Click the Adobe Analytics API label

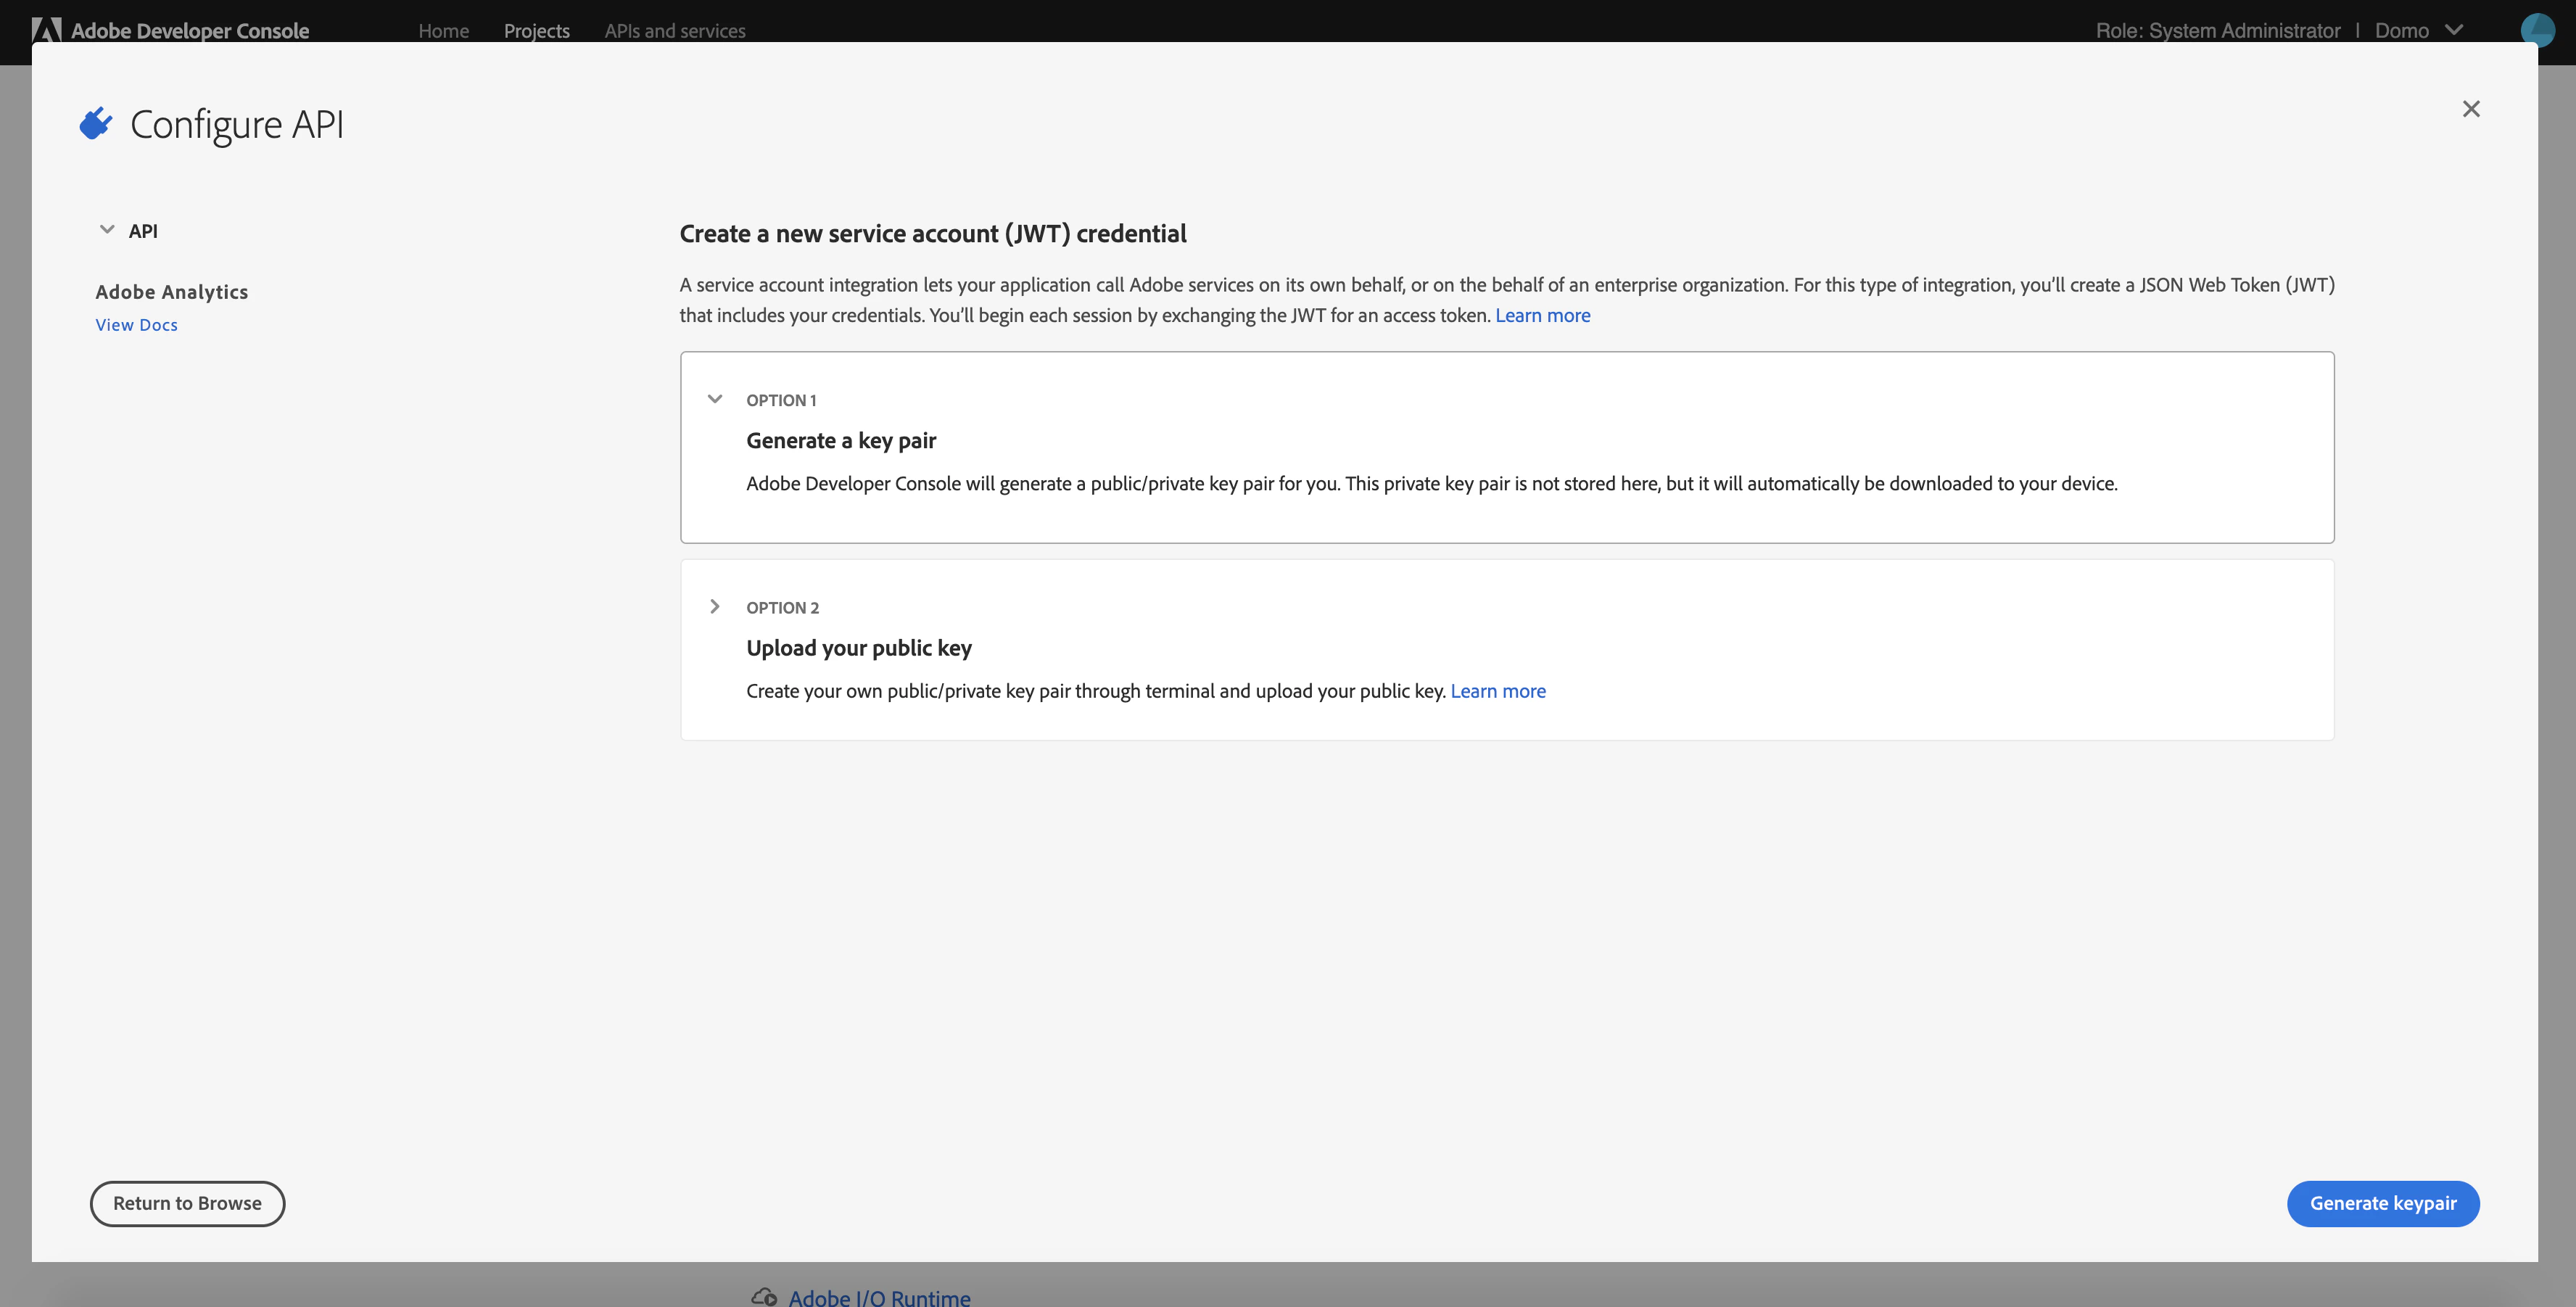(x=172, y=292)
